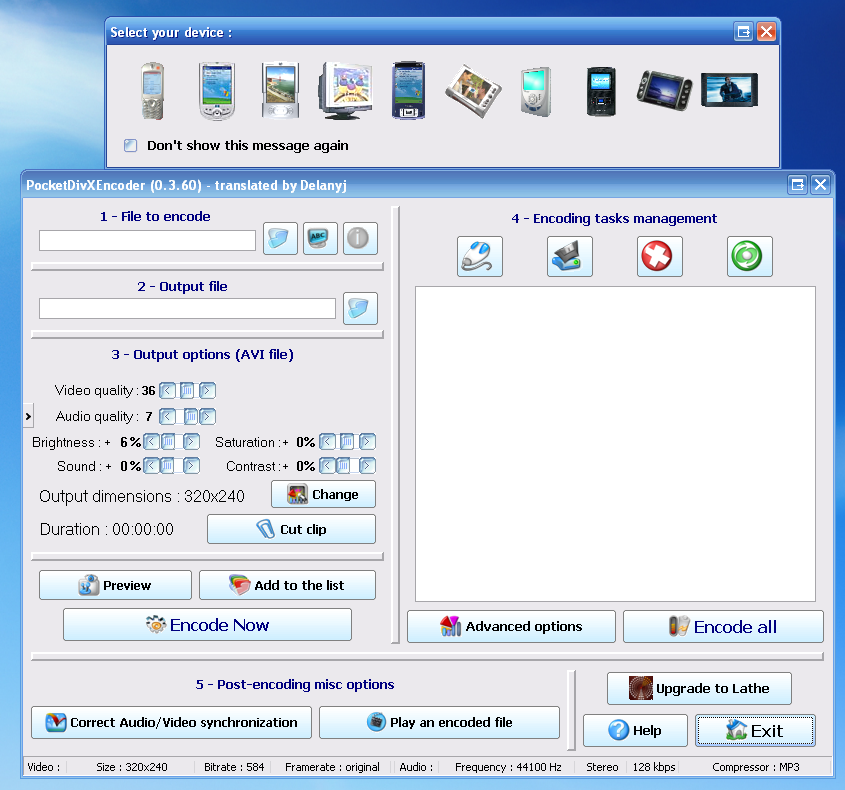Click the Size : 320x240 status entry
The height and width of the screenshot is (790, 845).
[x=132, y=767]
